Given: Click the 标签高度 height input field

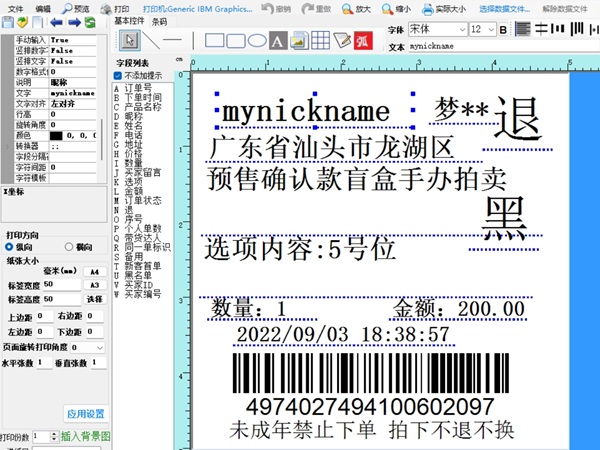Looking at the screenshot, I should [62, 299].
